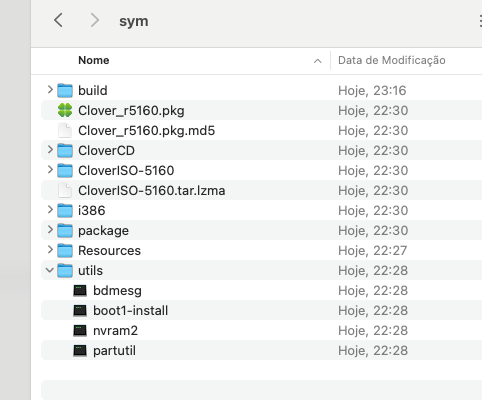Sort by Data de Modificação column

[392, 60]
